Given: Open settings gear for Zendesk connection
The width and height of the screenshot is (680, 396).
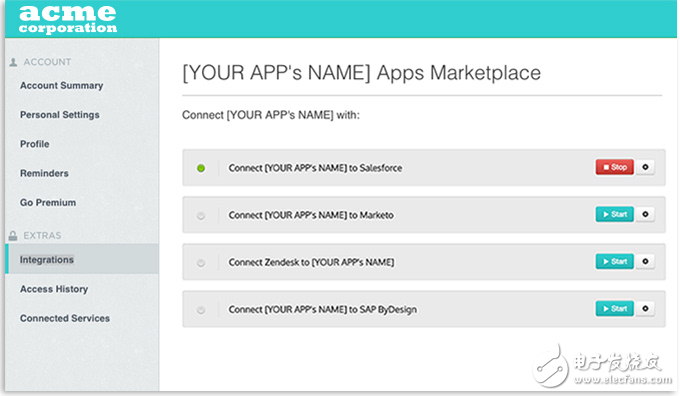Looking at the screenshot, I should pos(645,262).
